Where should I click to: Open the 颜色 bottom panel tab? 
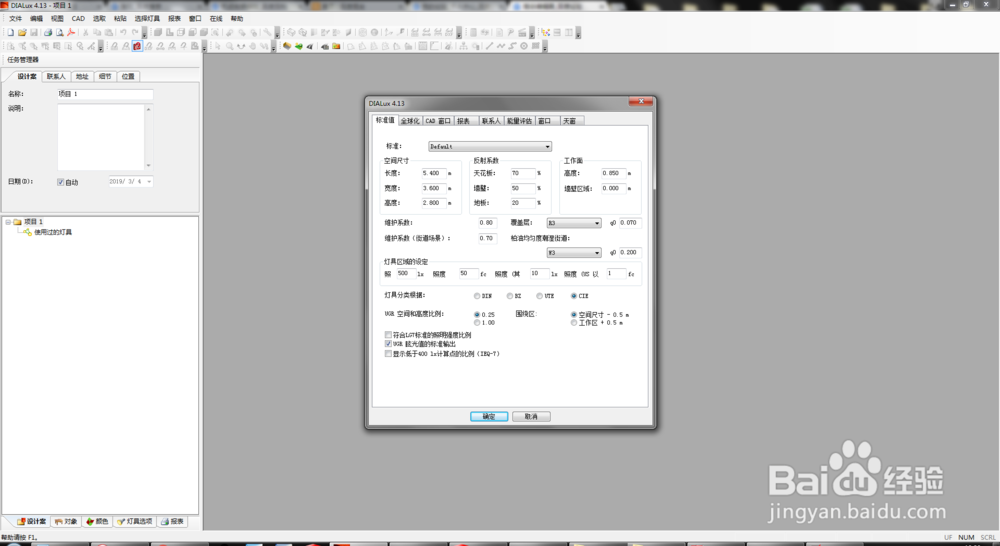[x=98, y=521]
